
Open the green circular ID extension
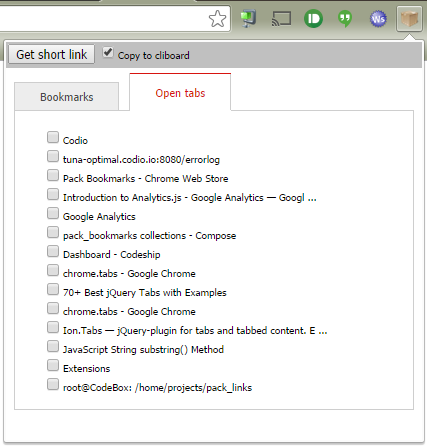tap(313, 19)
